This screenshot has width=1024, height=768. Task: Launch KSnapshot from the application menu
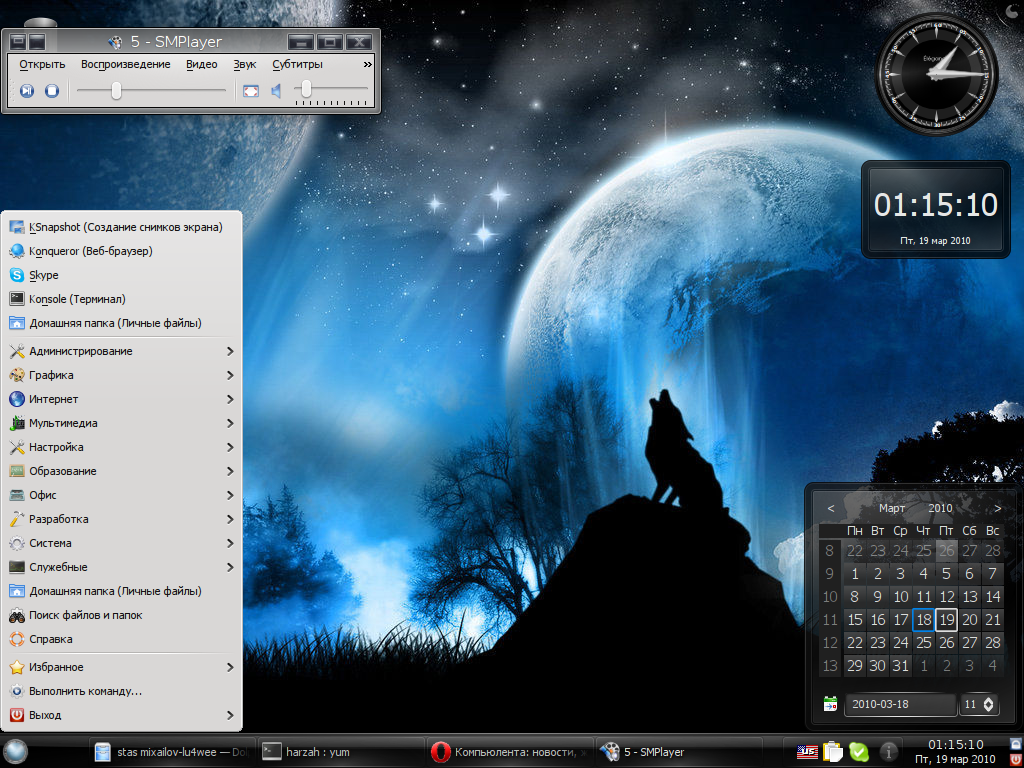click(121, 227)
